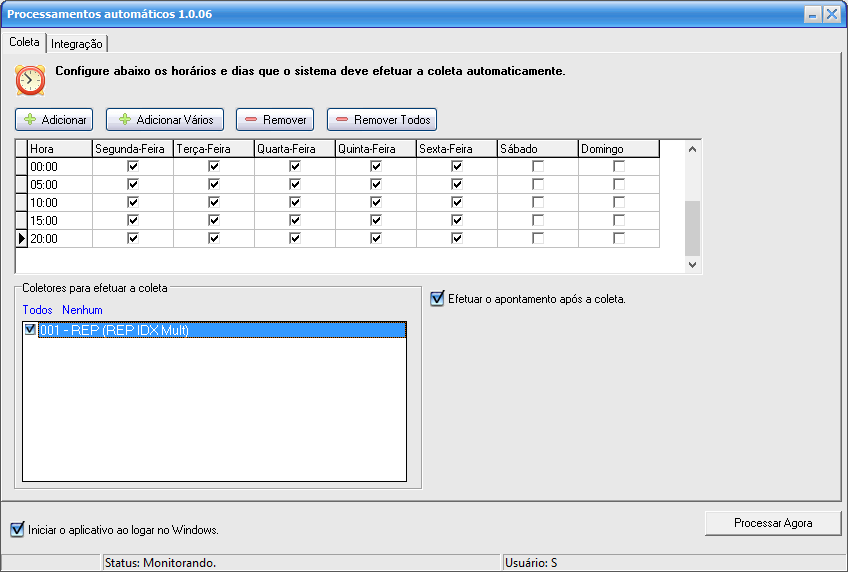Minimize the Processamentos automáticos window

[812, 14]
